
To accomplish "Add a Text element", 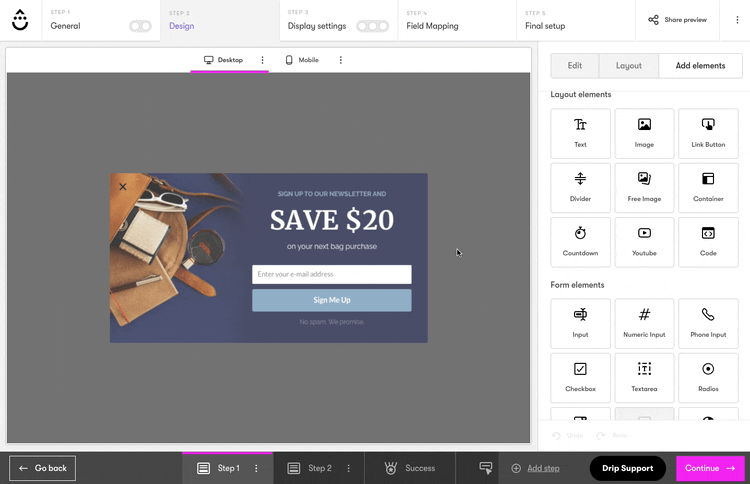I will (x=580, y=133).
